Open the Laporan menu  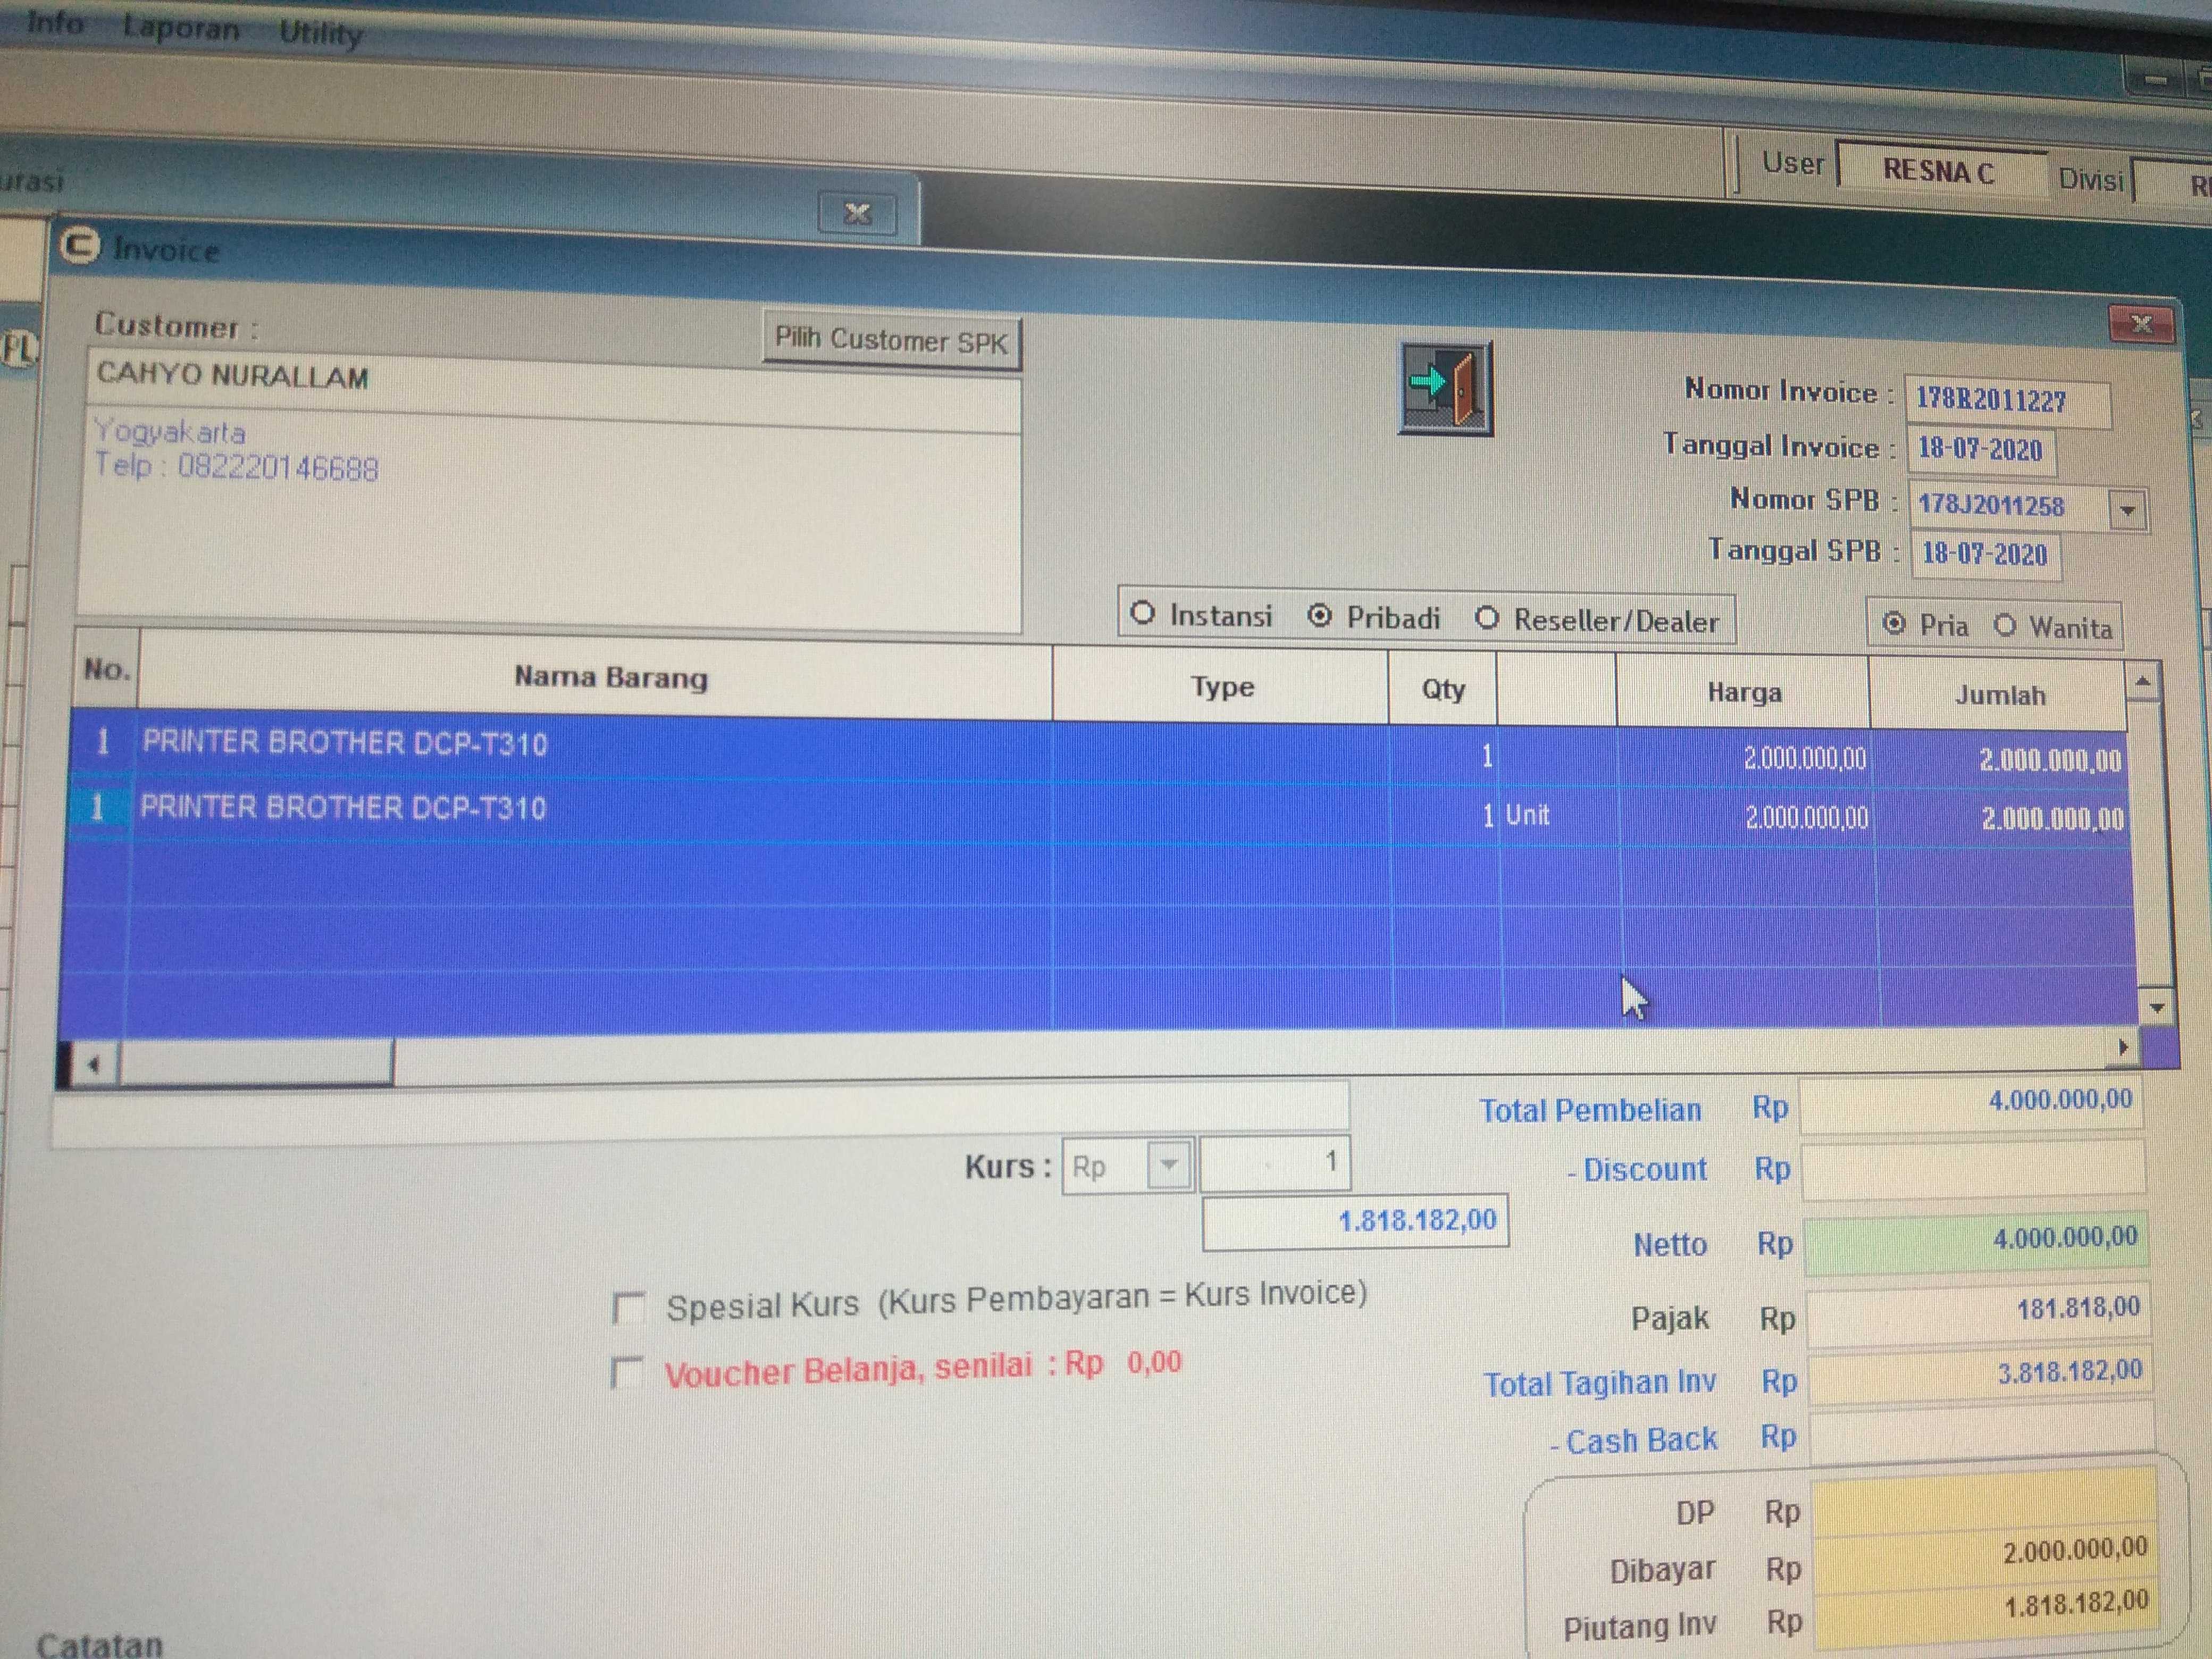tap(181, 28)
